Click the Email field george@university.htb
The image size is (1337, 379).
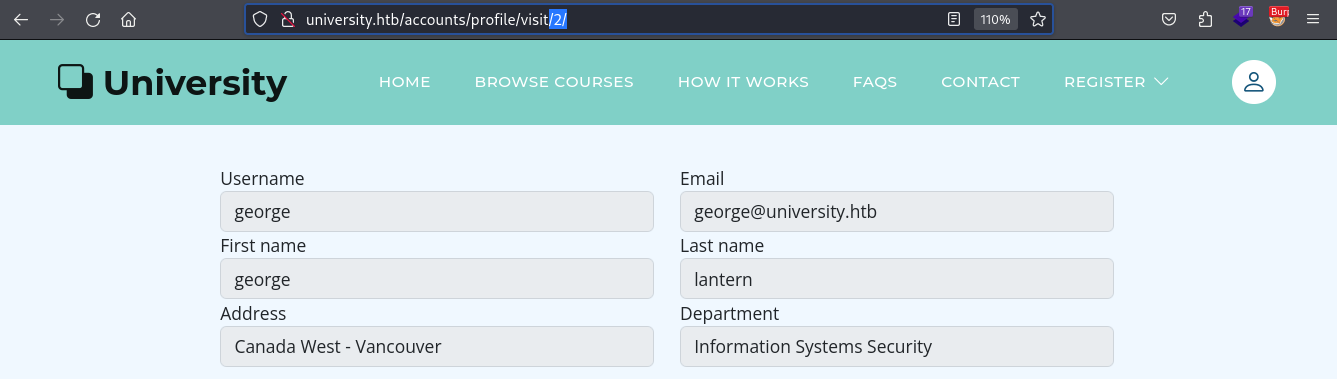tap(897, 212)
